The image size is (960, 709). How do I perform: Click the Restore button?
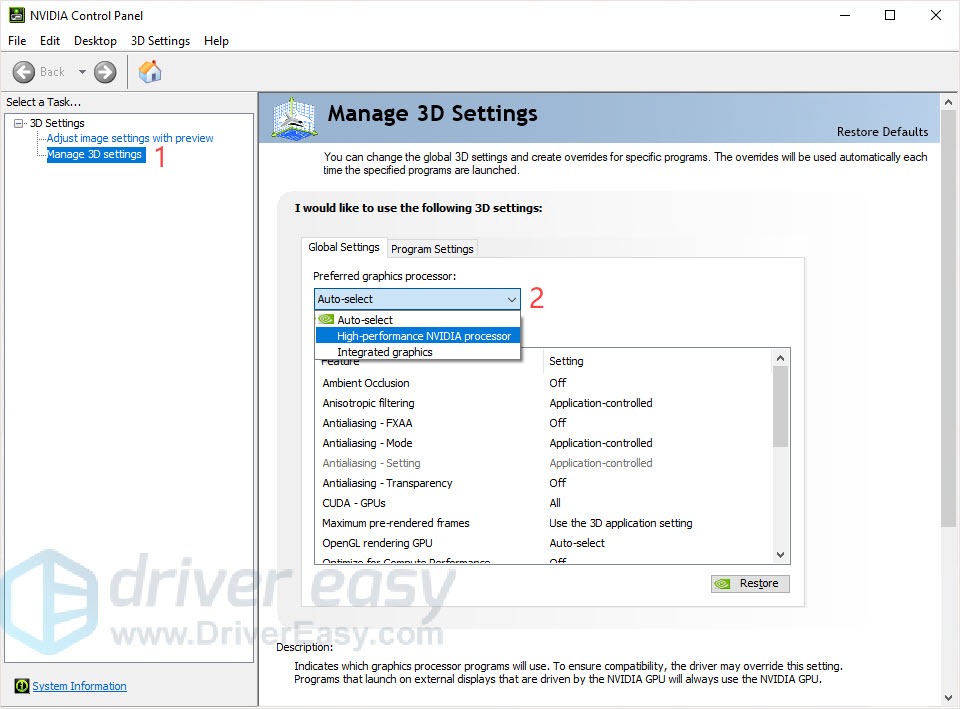click(749, 584)
